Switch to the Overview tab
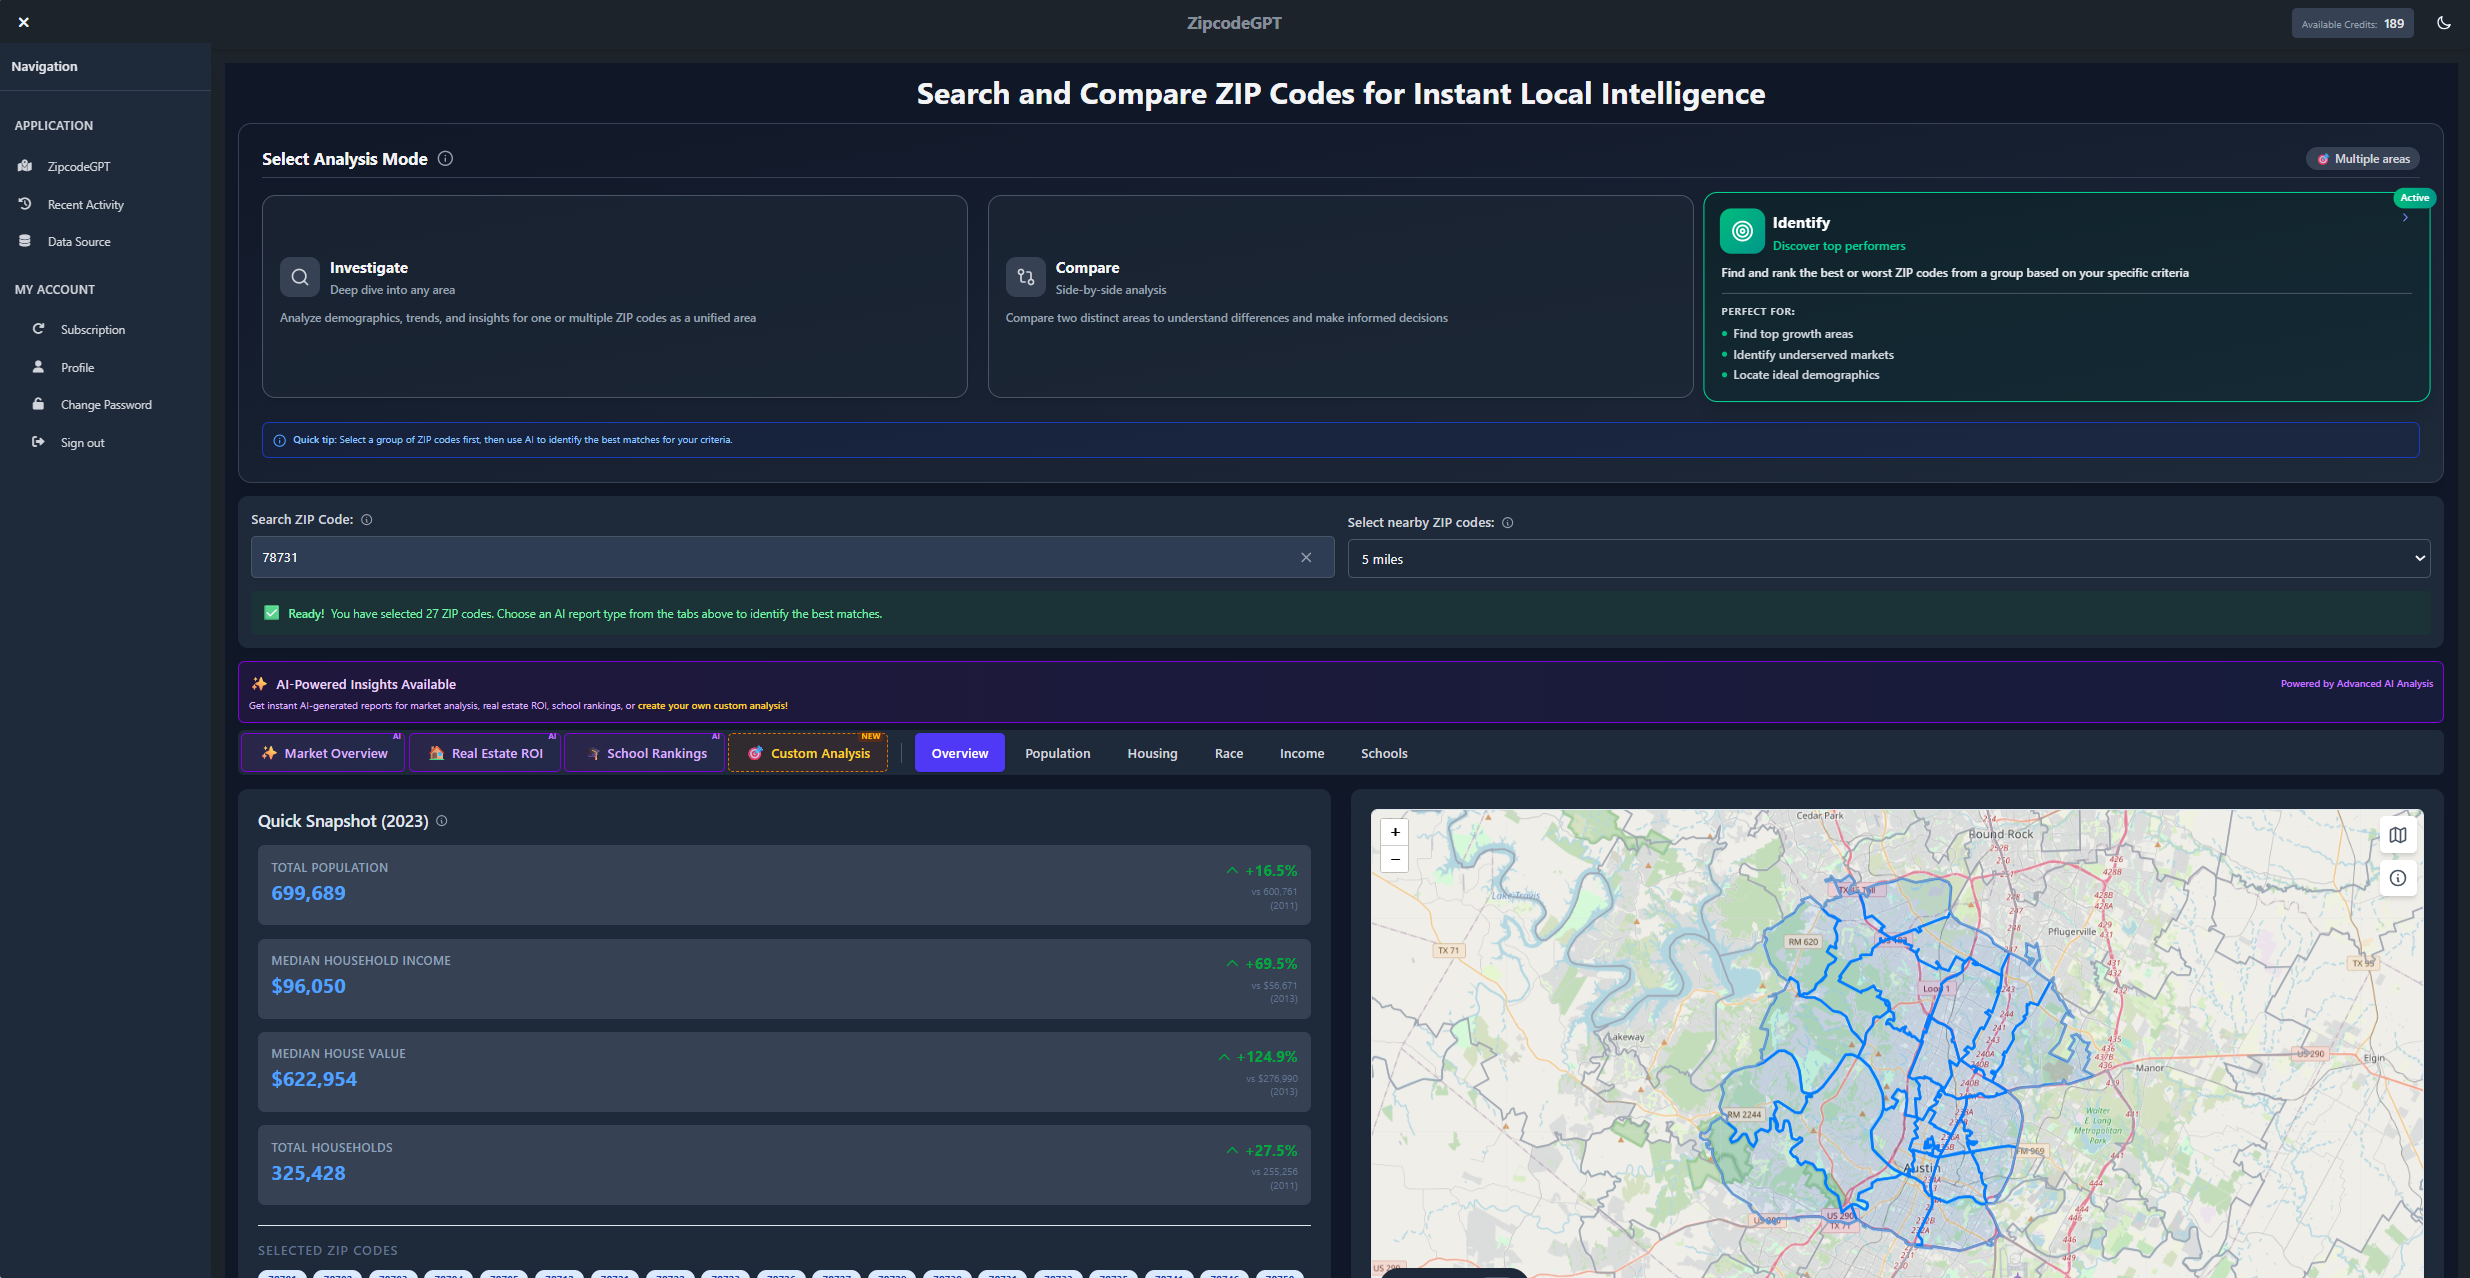This screenshot has height=1278, width=2470. [960, 753]
